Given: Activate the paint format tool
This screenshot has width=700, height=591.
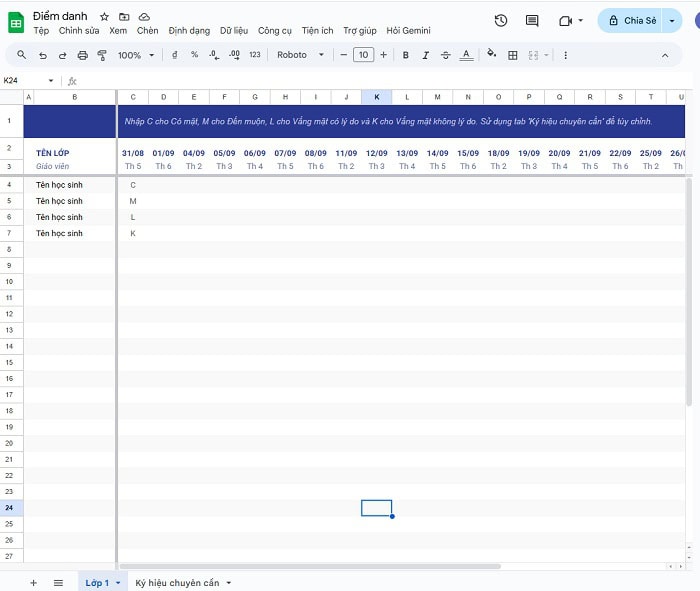Looking at the screenshot, I should [x=102, y=55].
